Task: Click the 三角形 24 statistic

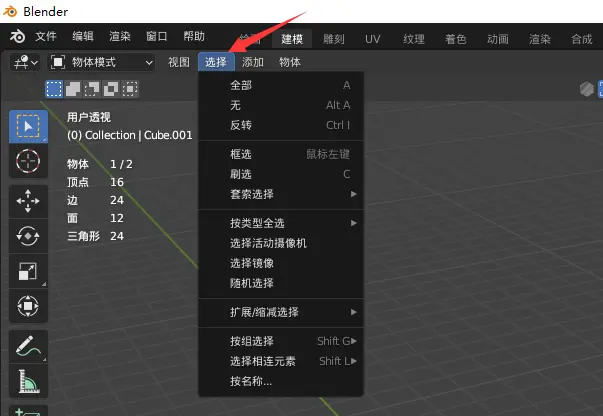Action: [x=95, y=236]
